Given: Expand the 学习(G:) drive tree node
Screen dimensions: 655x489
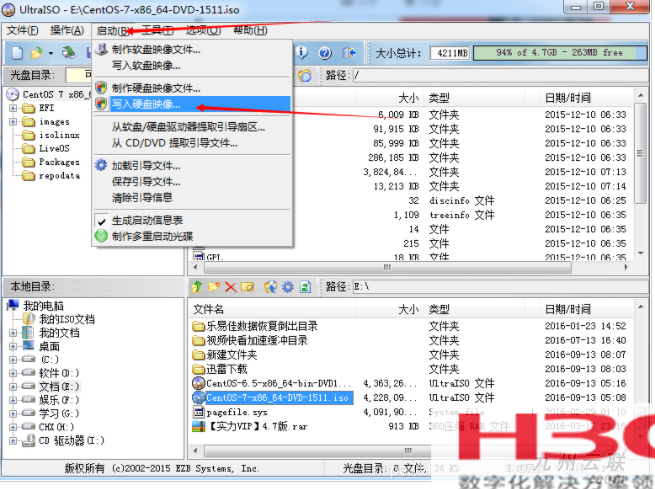Looking at the screenshot, I should click(x=13, y=413).
